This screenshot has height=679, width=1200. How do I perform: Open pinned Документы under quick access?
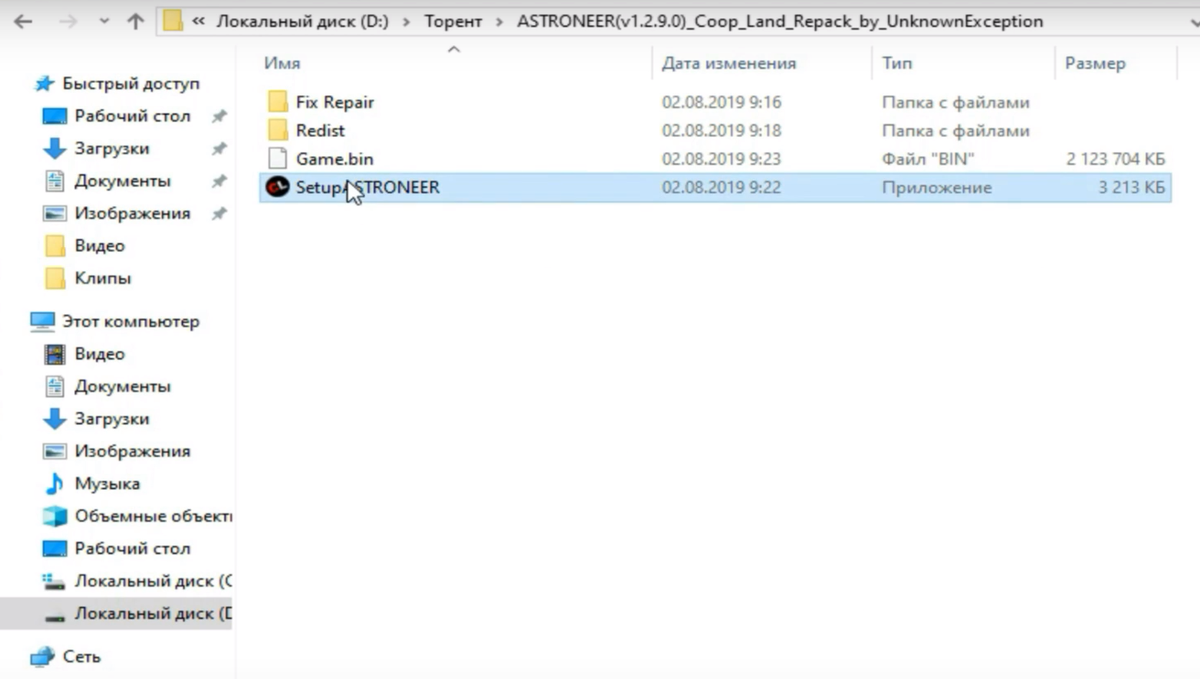(123, 181)
